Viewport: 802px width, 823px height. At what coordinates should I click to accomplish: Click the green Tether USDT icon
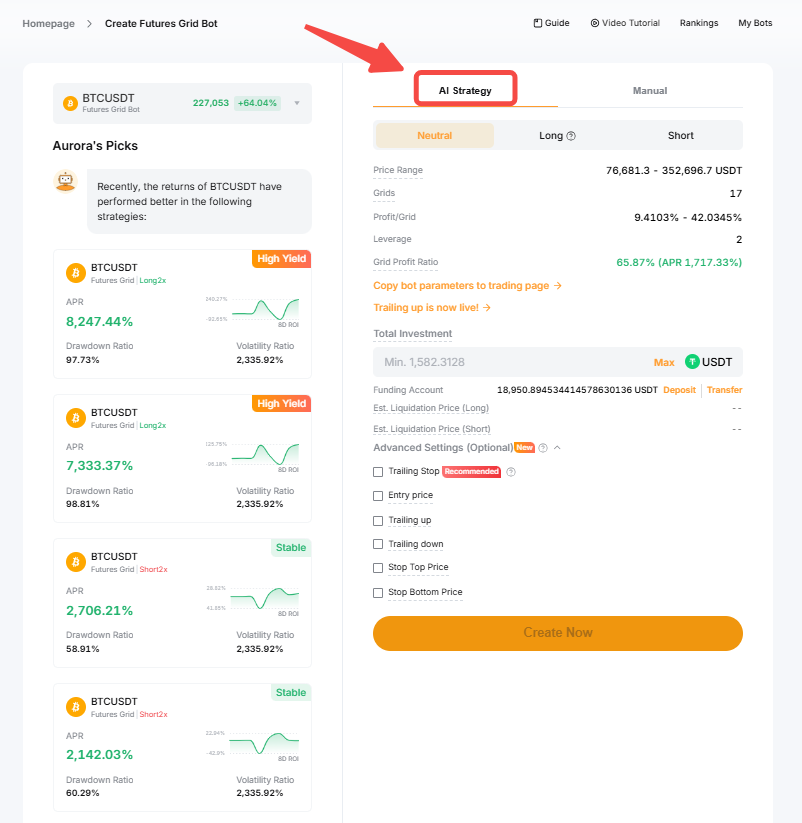[x=692, y=362]
